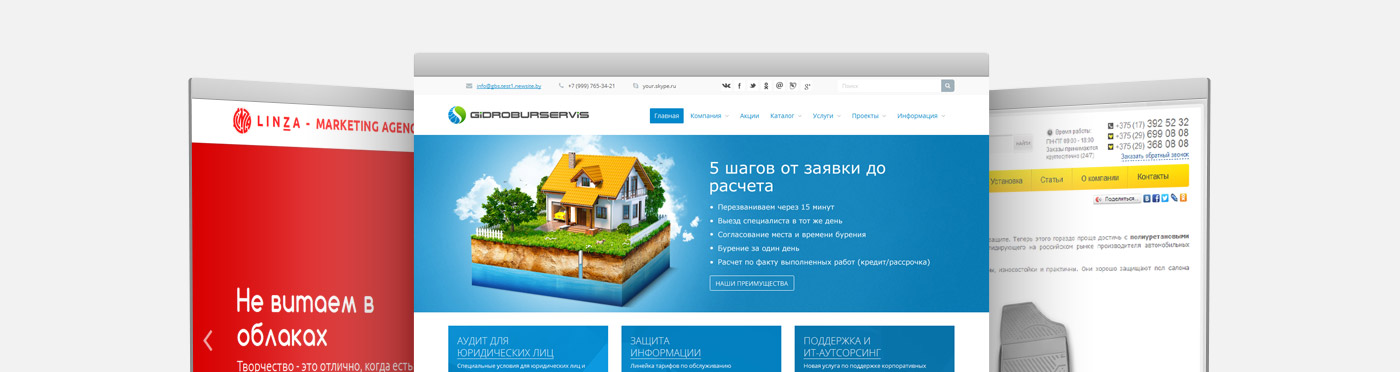Open the Акции menu item
The width and height of the screenshot is (1400, 372).
point(749,116)
